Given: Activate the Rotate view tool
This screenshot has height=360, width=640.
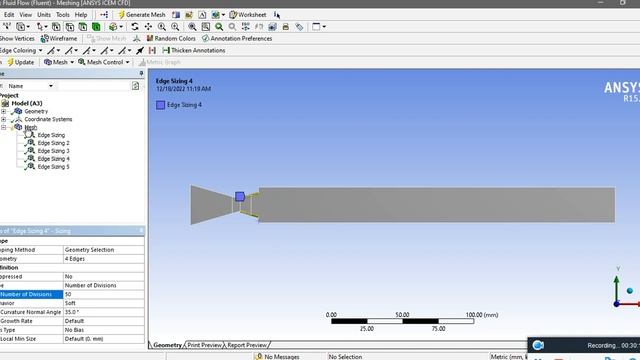Looking at the screenshot, I should pos(135,27).
